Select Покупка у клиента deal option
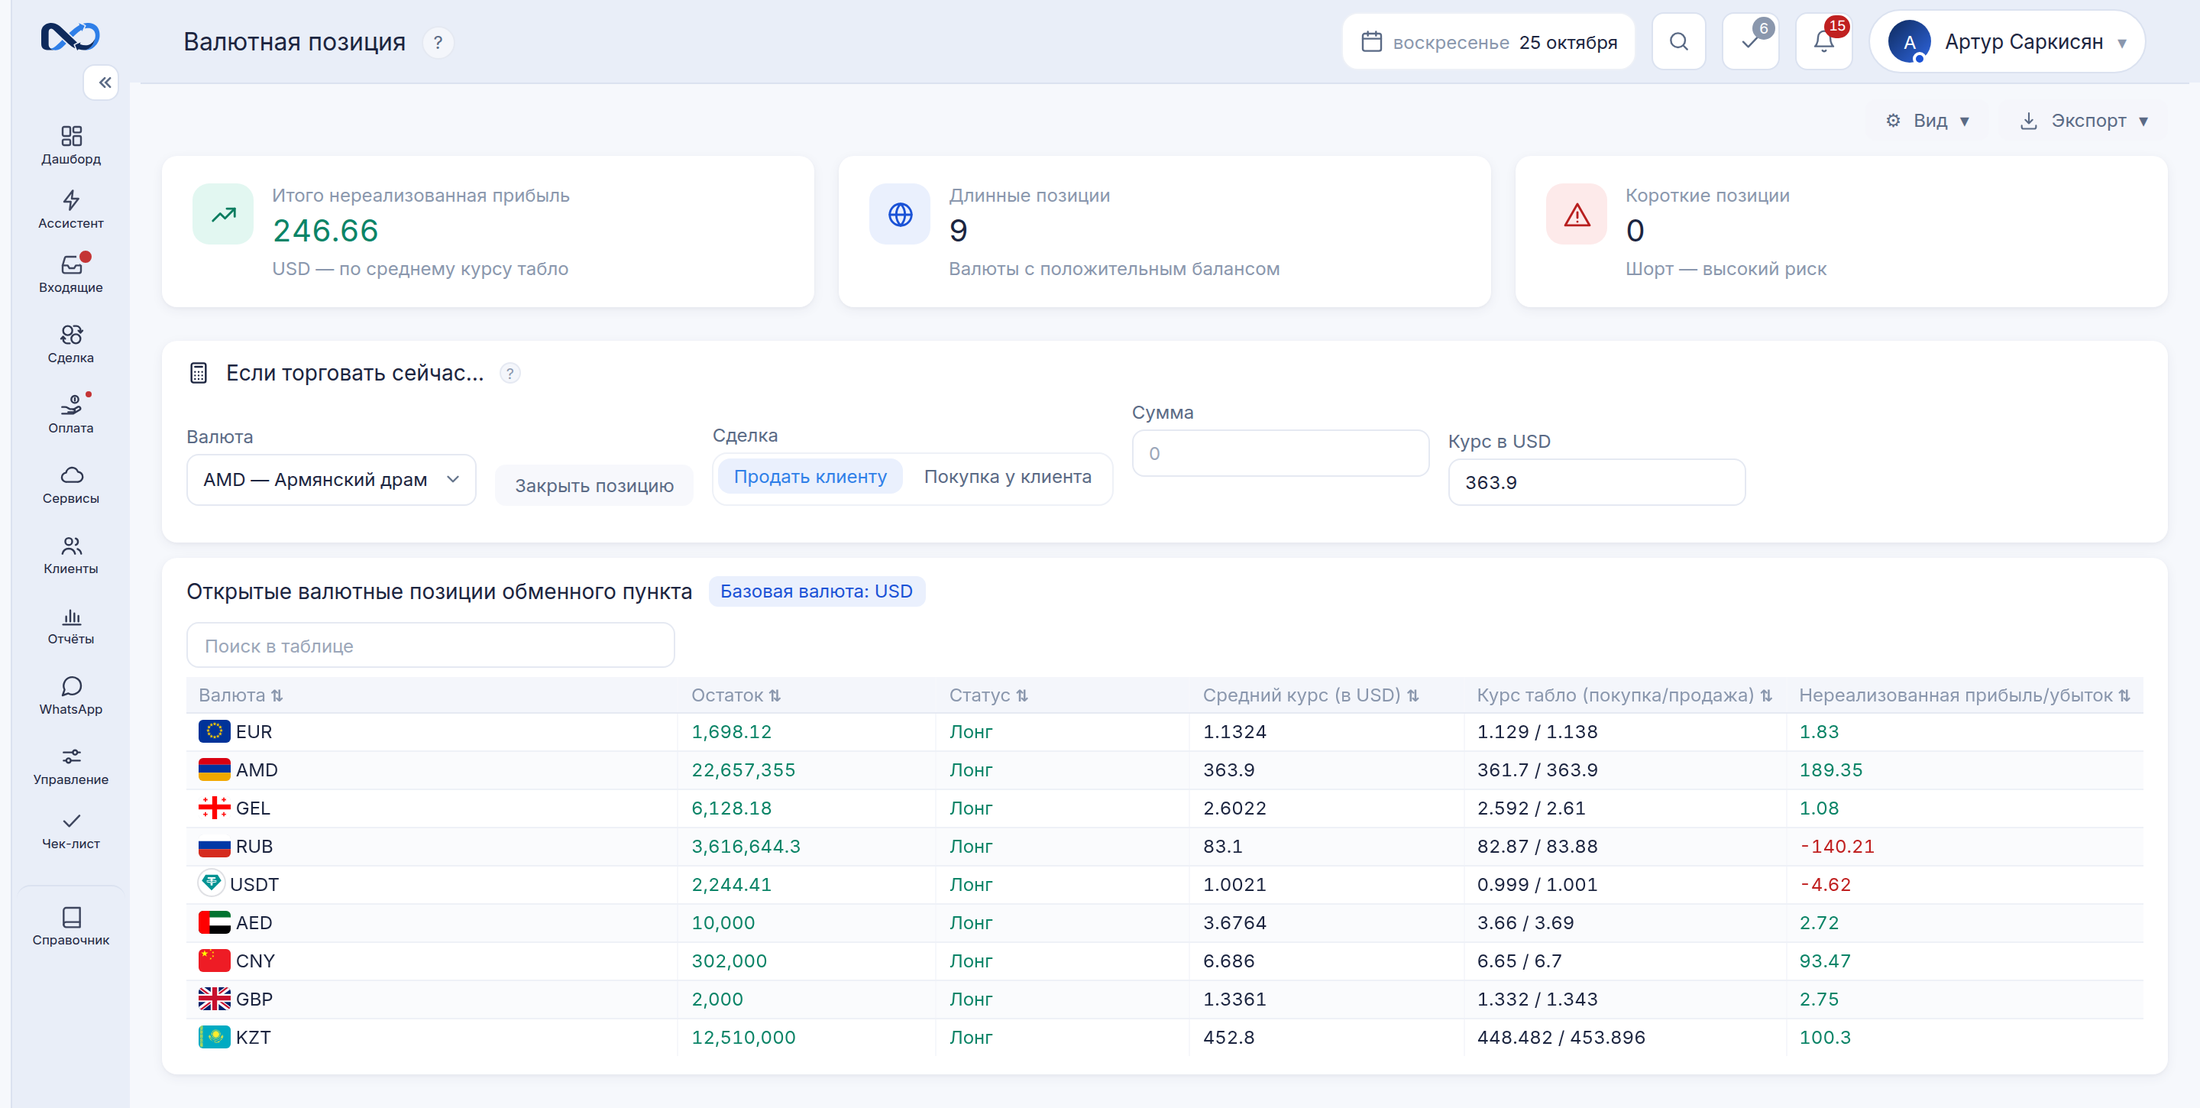Viewport: 2200px width, 1108px height. click(x=1007, y=477)
